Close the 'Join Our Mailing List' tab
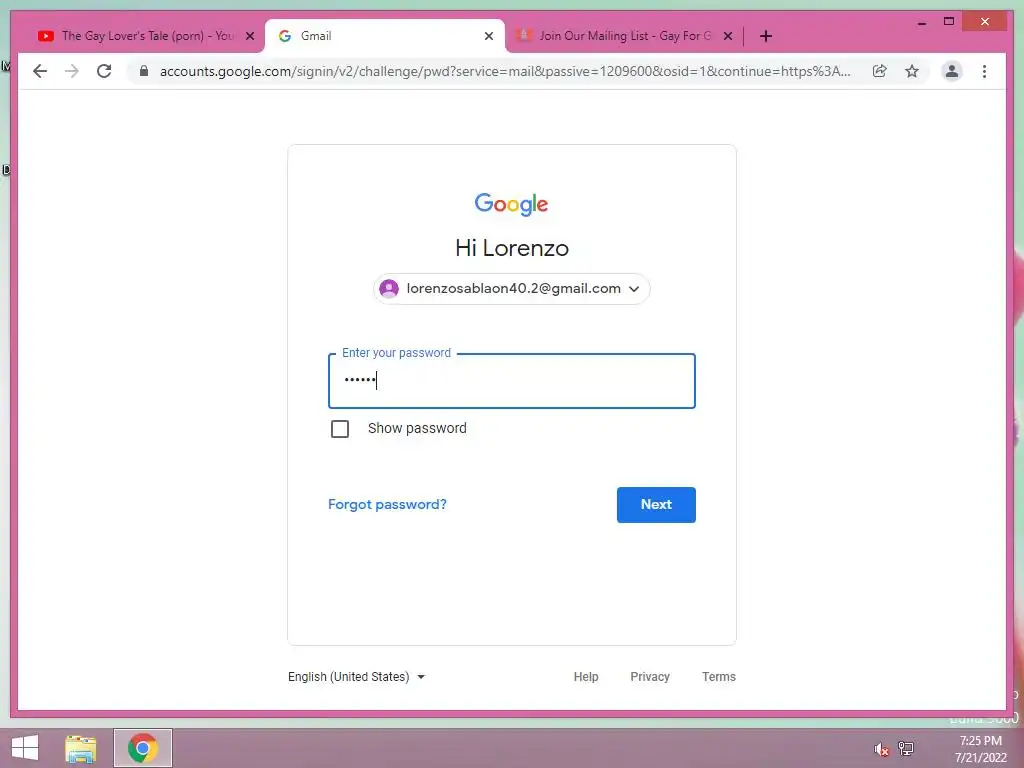 pyautogui.click(x=728, y=37)
